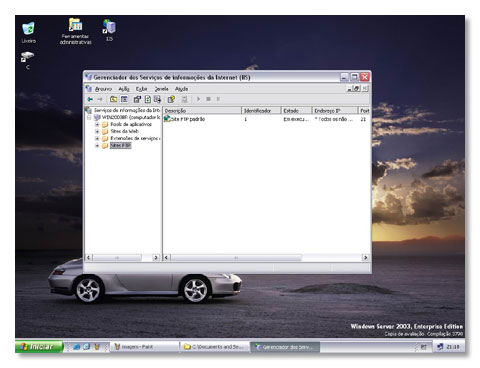Restore the inner MDI child window
The image size is (480, 368).
(x=357, y=88)
